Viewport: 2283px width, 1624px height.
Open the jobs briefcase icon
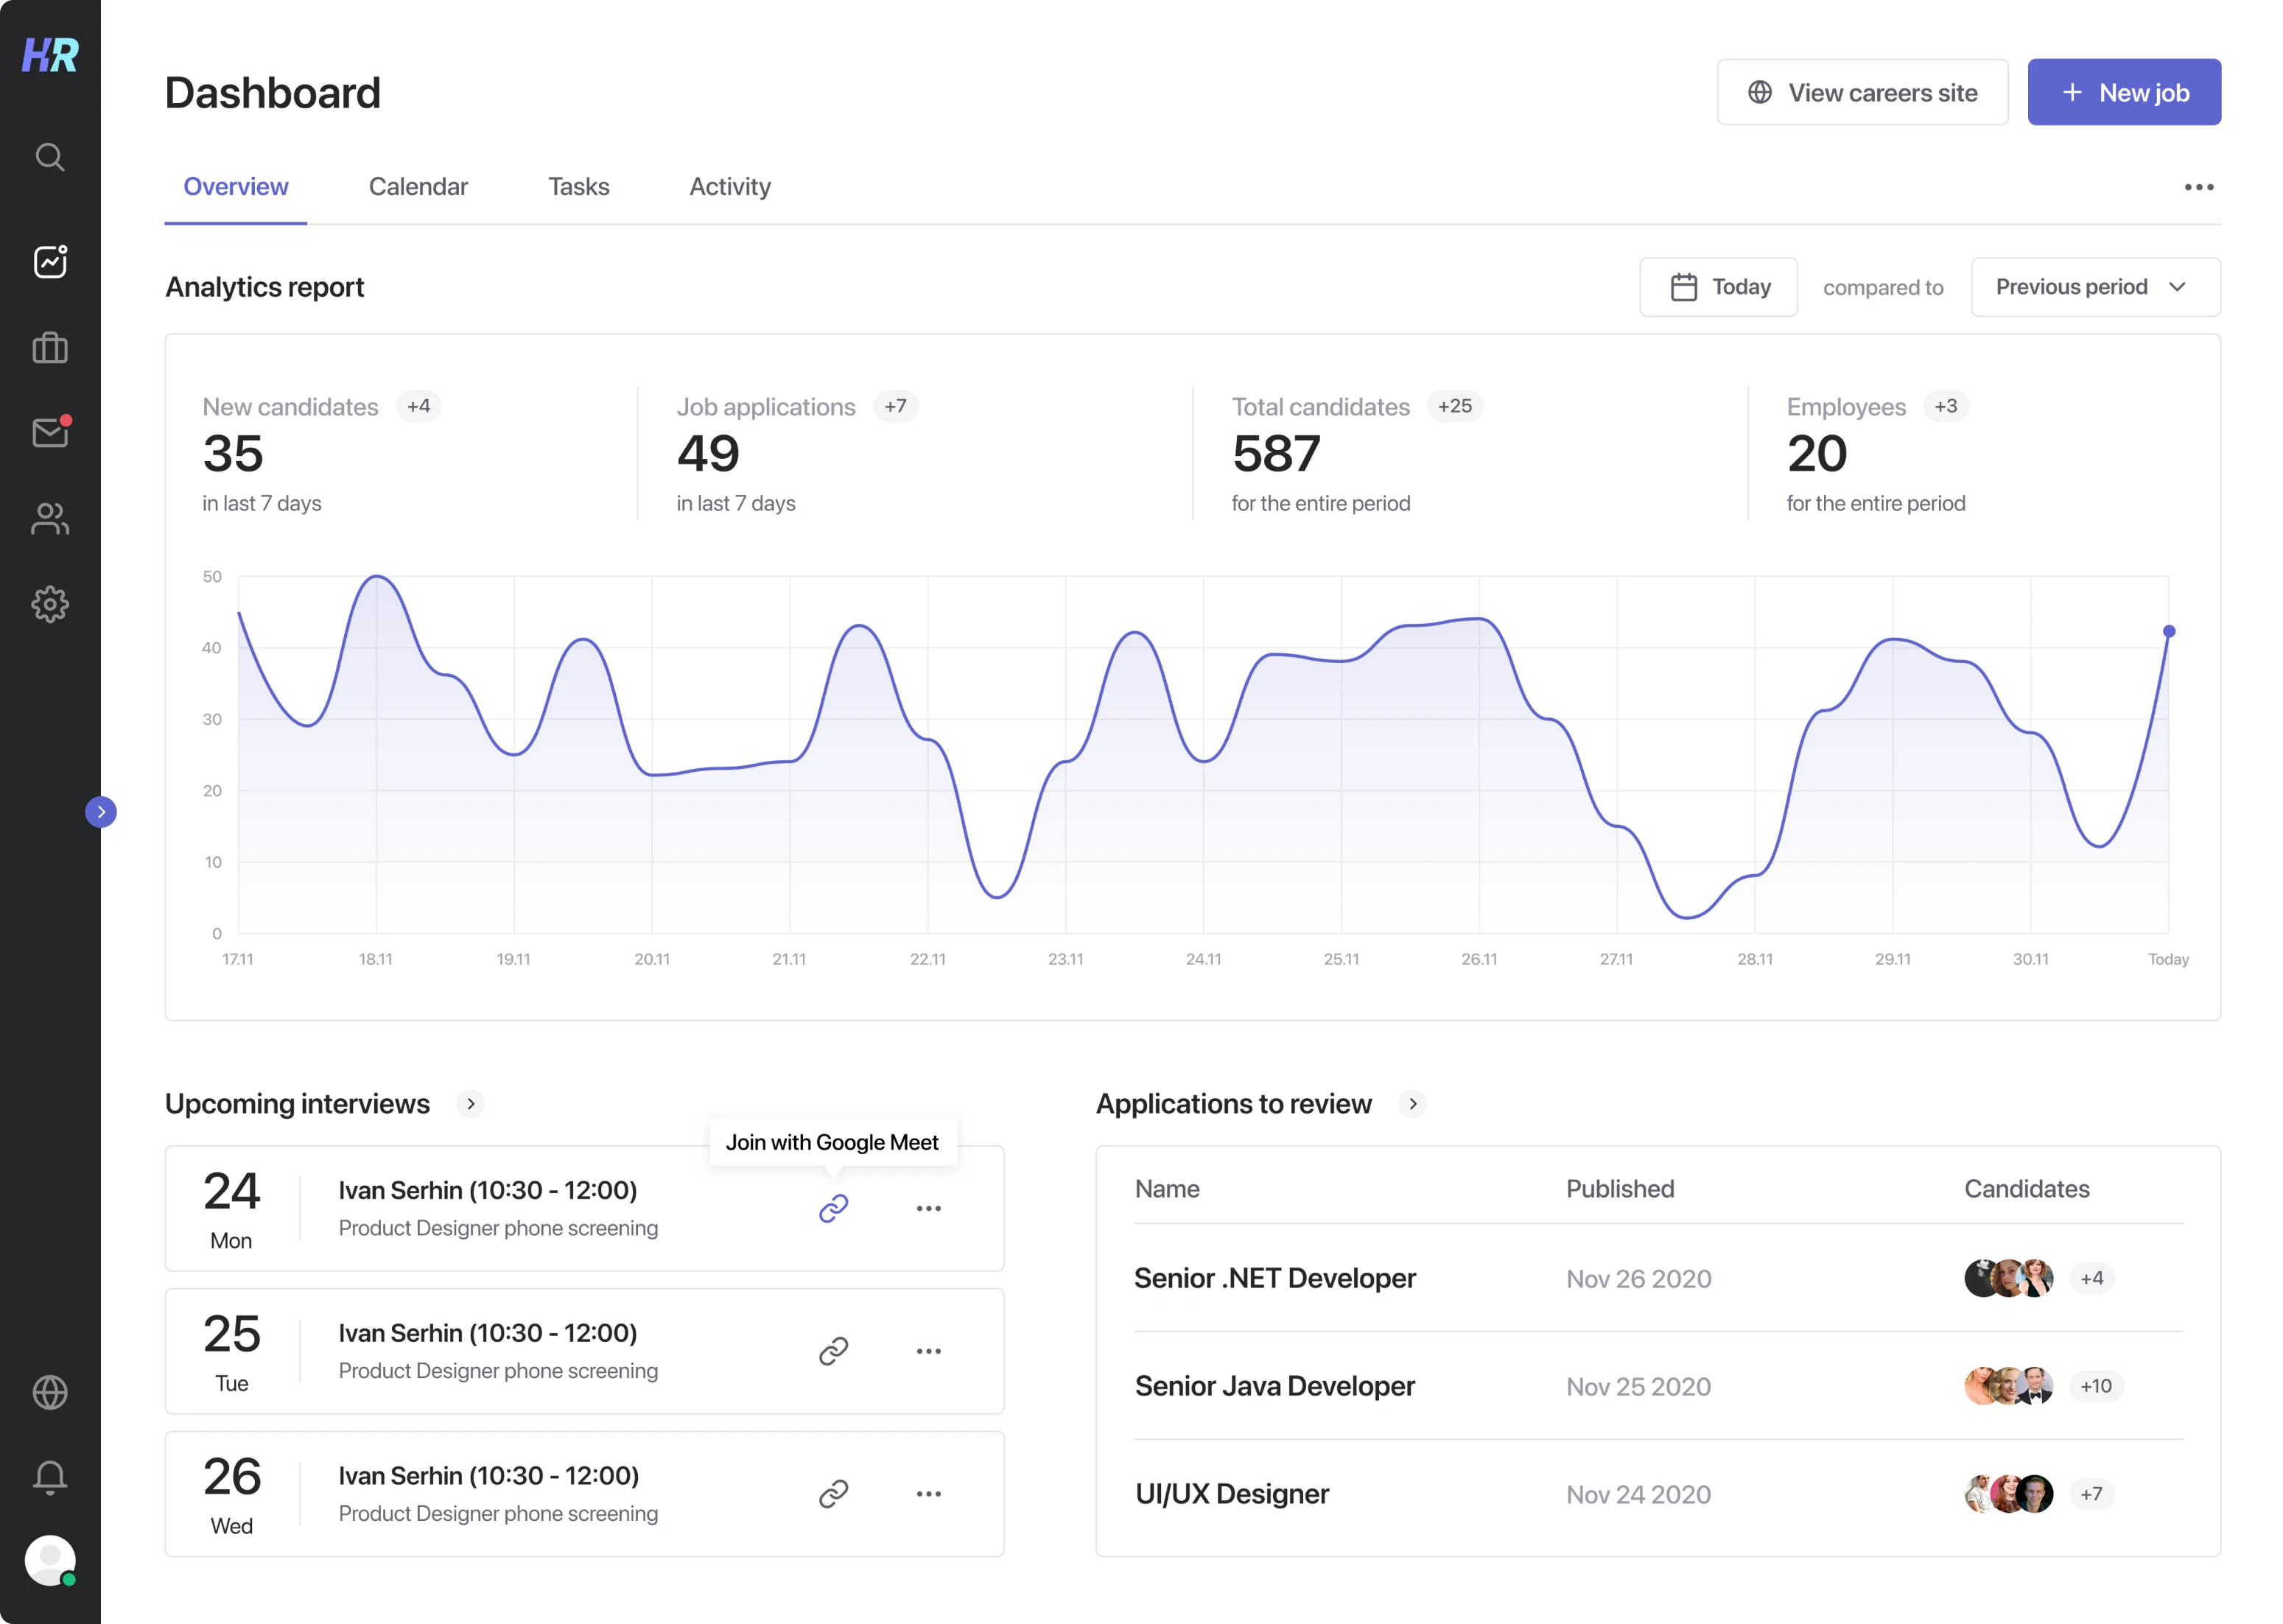click(49, 347)
